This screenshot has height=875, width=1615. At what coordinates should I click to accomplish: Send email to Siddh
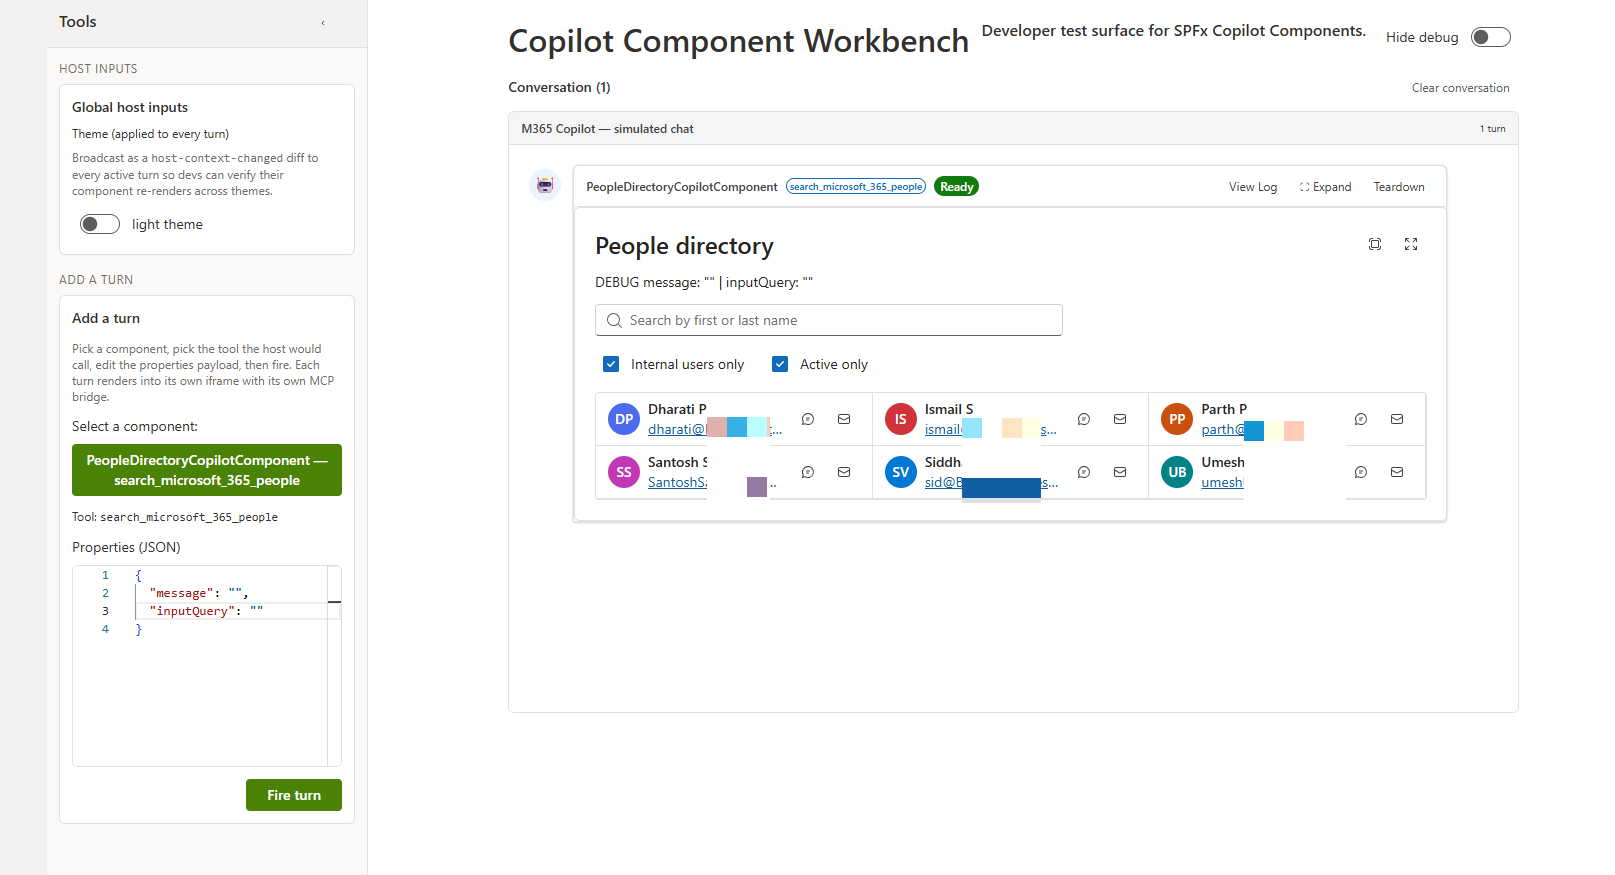click(x=1120, y=472)
